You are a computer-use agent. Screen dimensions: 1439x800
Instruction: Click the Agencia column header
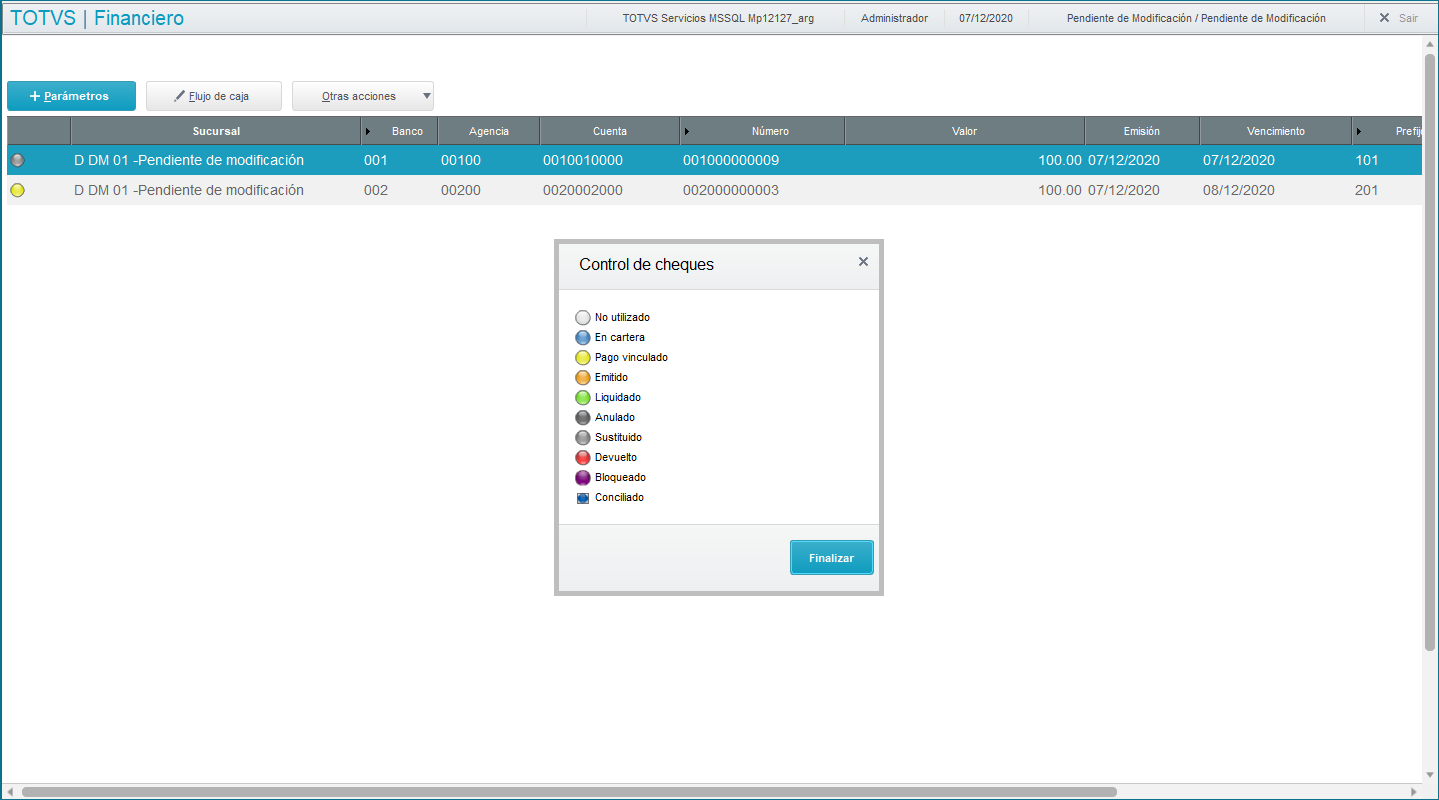pyautogui.click(x=489, y=131)
